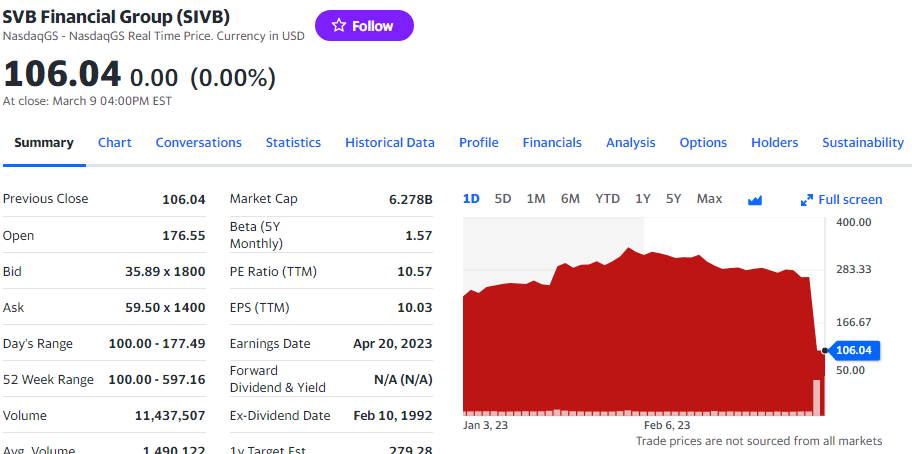Select the 1D chart range
The height and width of the screenshot is (454, 912).
471,199
